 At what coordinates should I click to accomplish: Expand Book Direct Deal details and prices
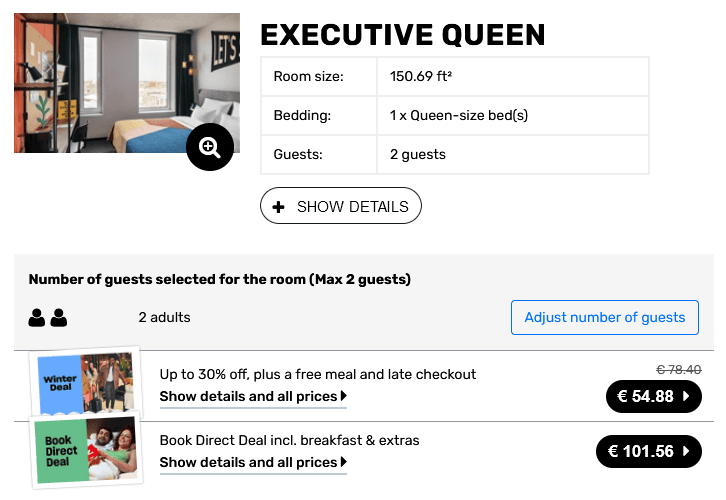point(253,462)
